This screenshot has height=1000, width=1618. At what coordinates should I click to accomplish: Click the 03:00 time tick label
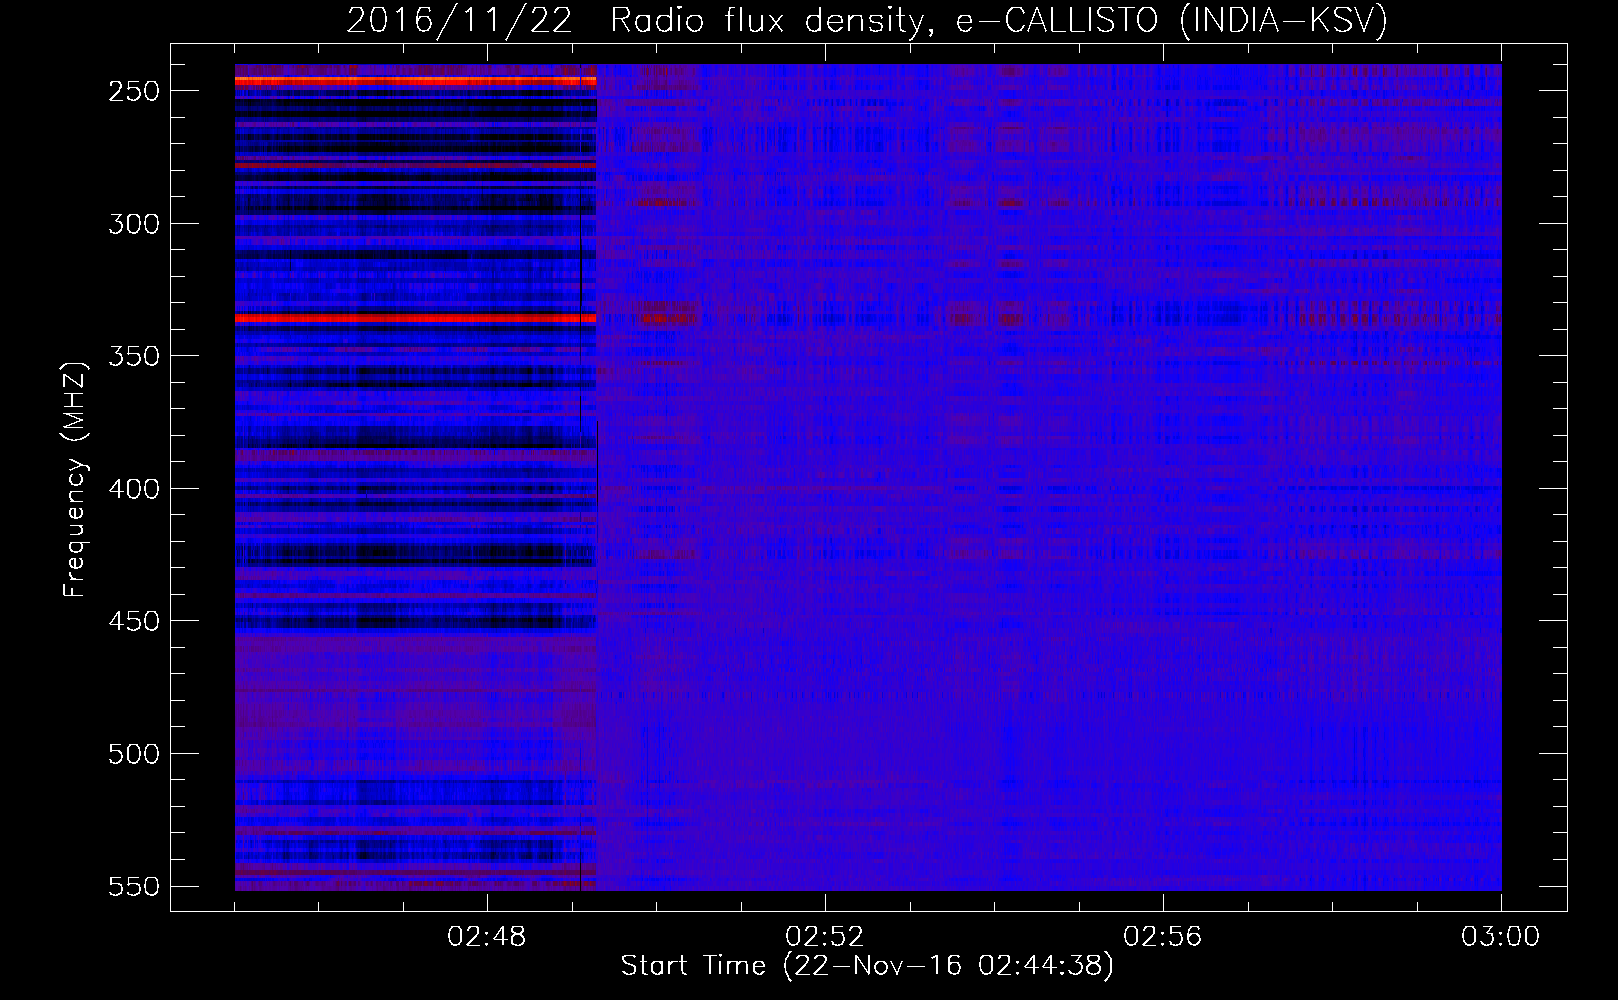[1501, 937]
